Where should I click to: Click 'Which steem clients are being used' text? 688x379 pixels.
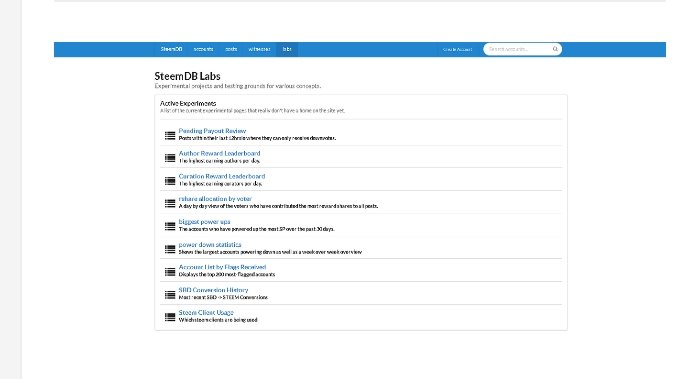(218, 320)
